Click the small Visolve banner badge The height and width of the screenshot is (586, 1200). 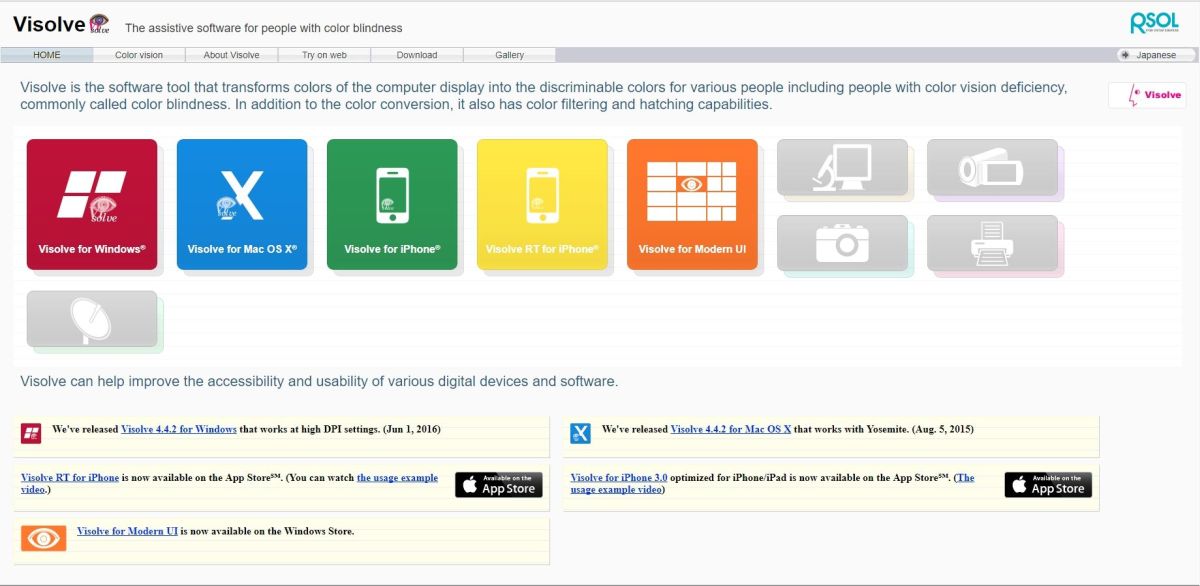tap(1147, 95)
